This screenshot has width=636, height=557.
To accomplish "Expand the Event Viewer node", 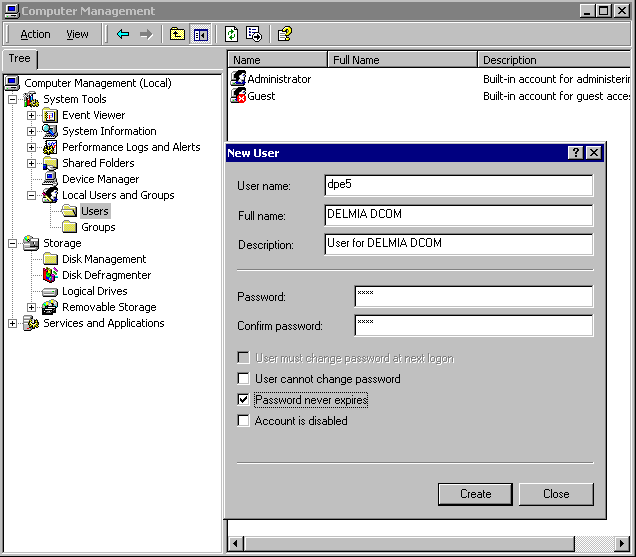I will tap(31, 115).
